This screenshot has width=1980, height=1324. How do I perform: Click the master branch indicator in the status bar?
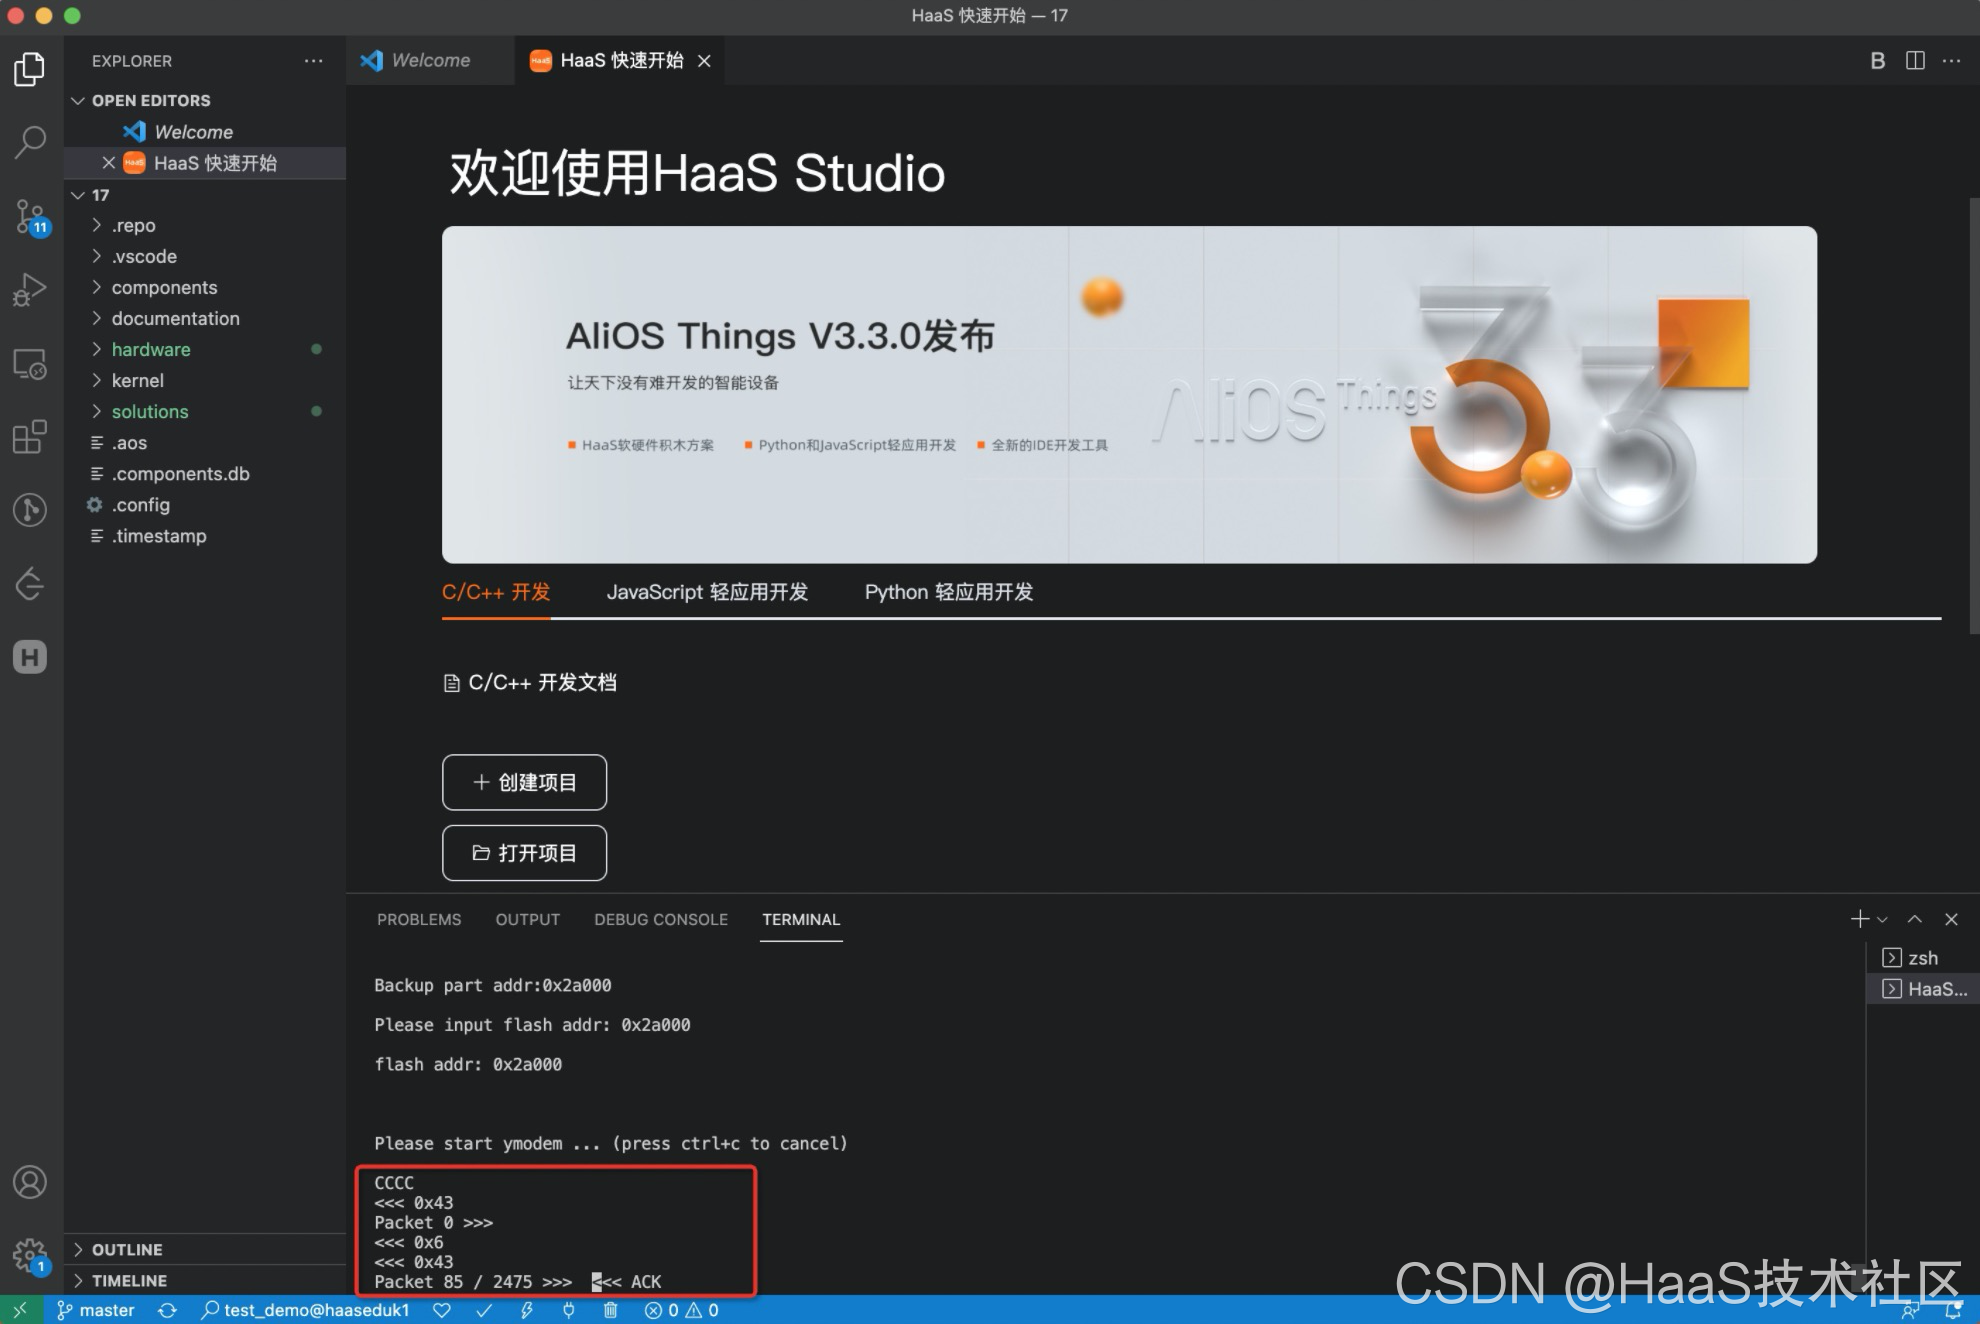[x=96, y=1310]
